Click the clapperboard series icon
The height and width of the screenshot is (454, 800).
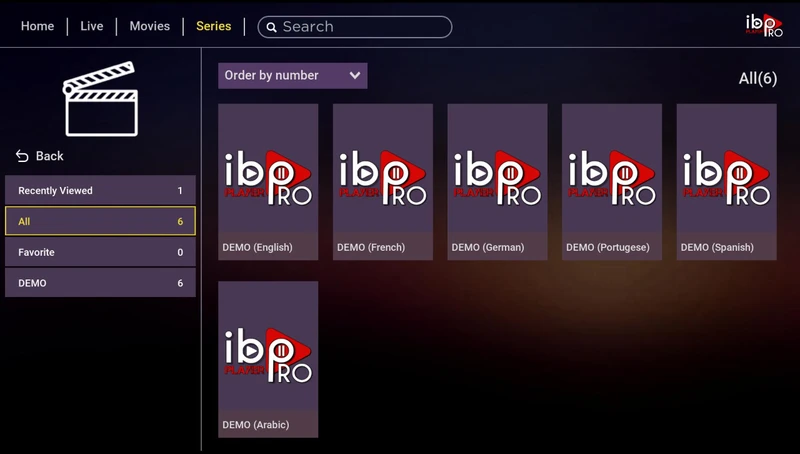point(101,99)
